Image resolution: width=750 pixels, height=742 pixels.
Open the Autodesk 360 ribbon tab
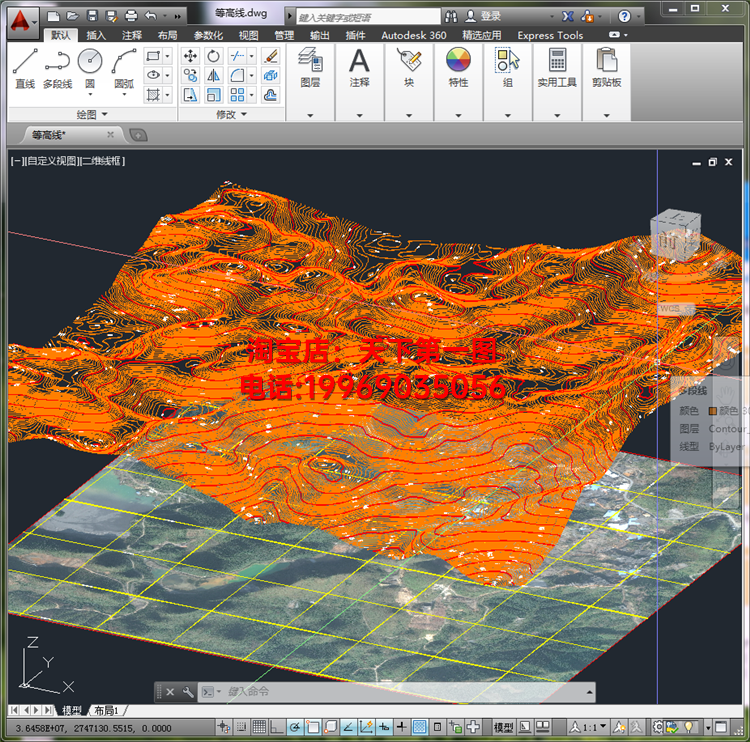(x=414, y=35)
